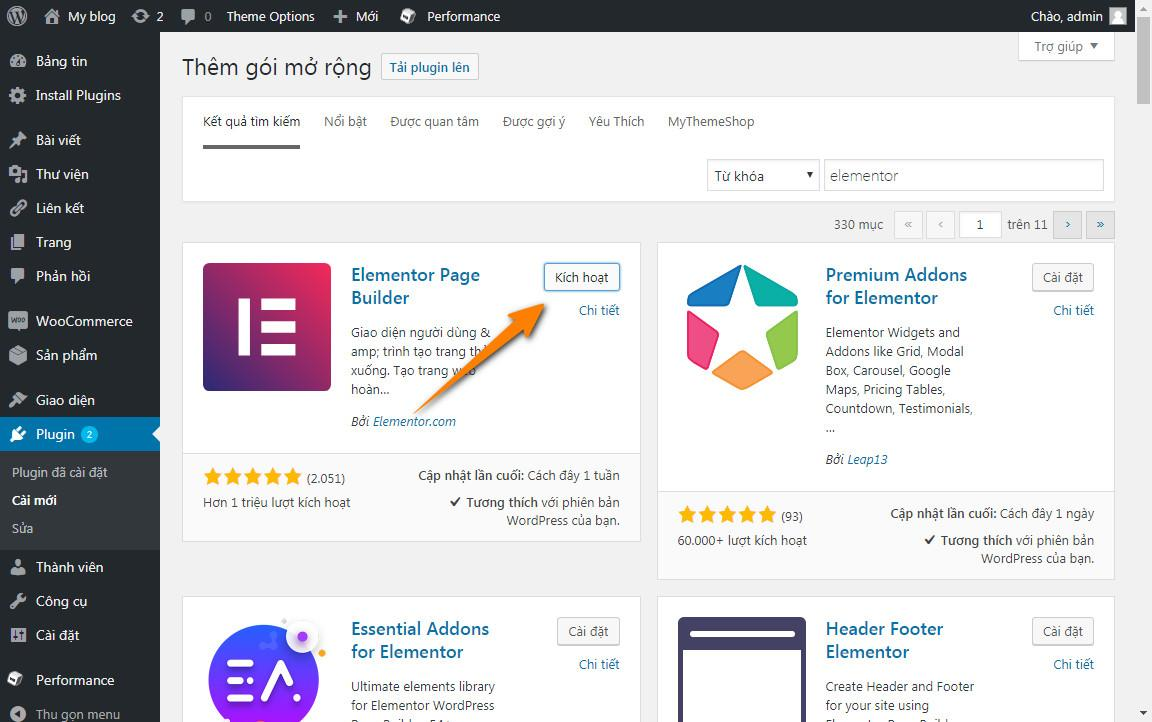Click sidebar Performance cube icon

15,680
